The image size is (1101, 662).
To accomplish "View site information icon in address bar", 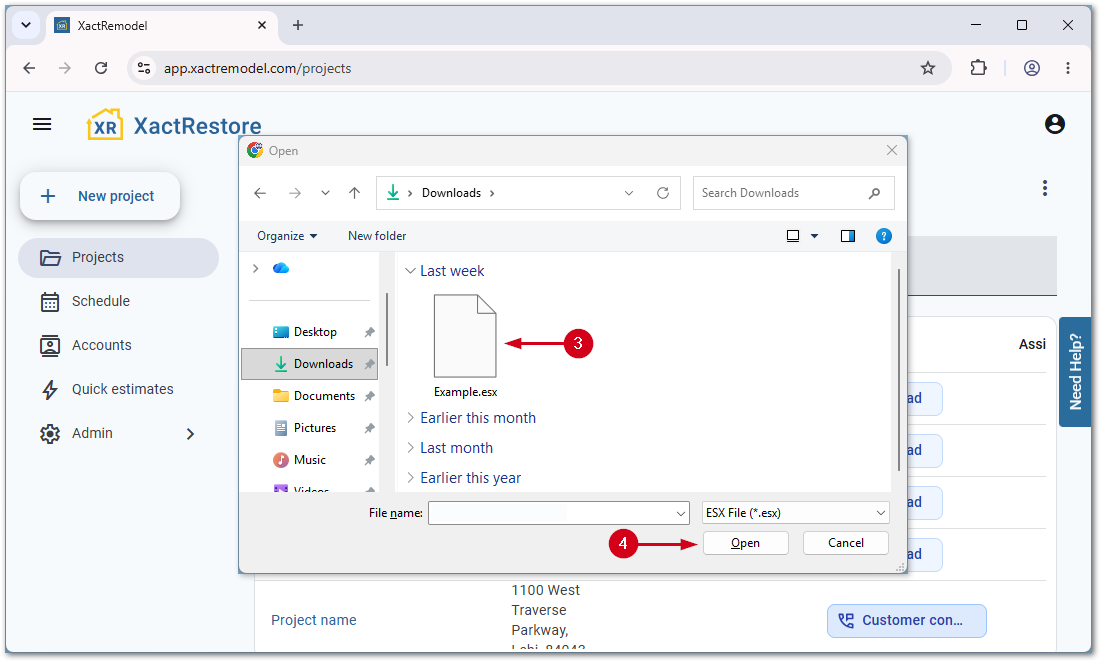I will coord(144,68).
